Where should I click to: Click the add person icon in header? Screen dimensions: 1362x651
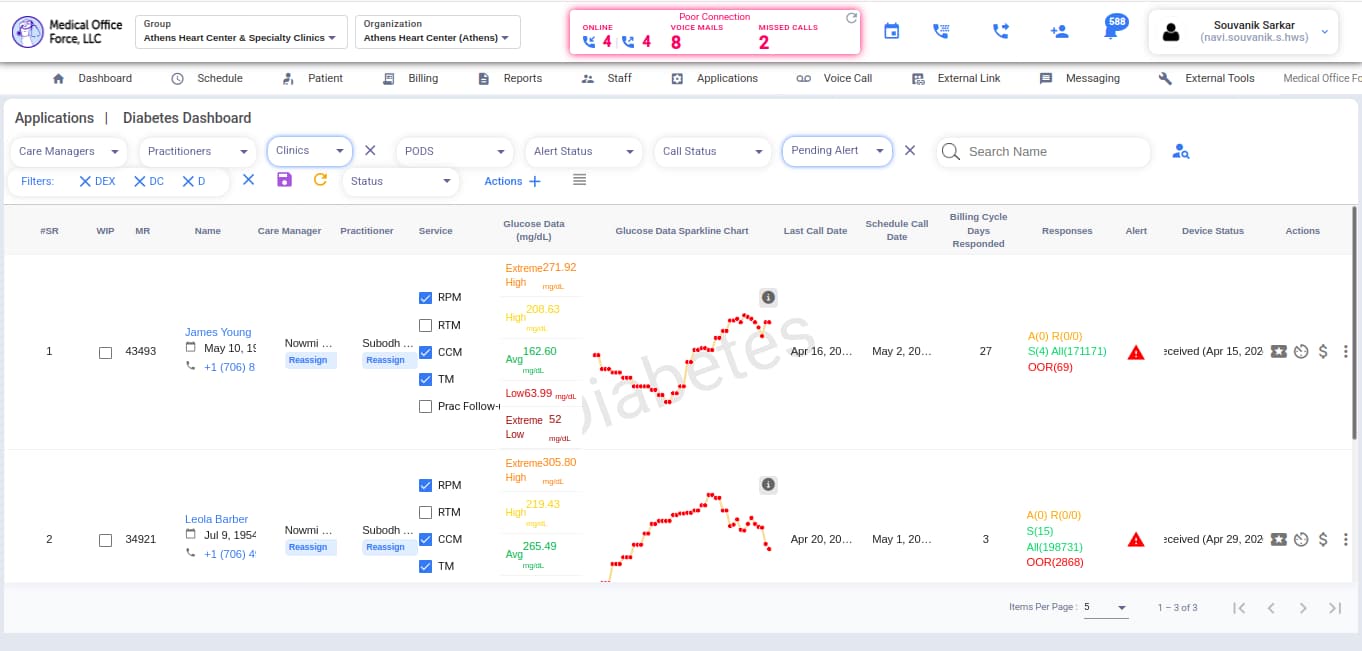click(x=1060, y=32)
